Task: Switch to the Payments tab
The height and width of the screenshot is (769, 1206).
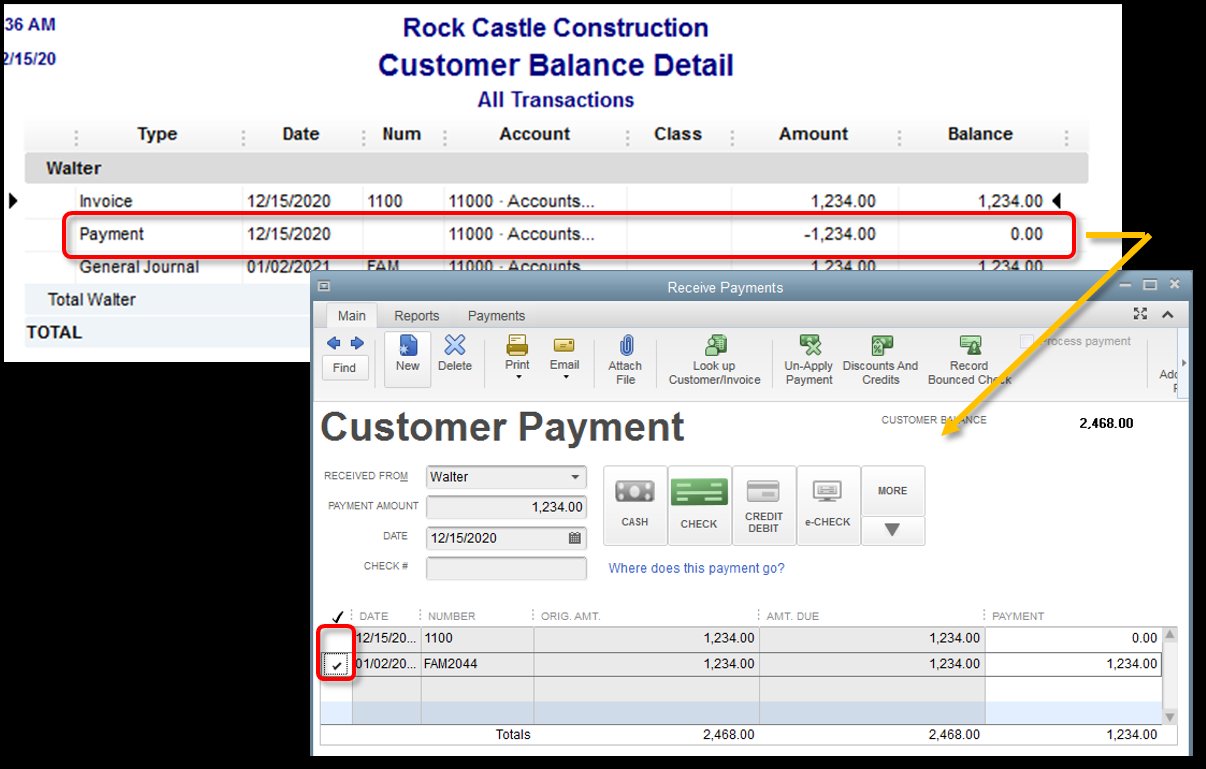Action: click(496, 316)
